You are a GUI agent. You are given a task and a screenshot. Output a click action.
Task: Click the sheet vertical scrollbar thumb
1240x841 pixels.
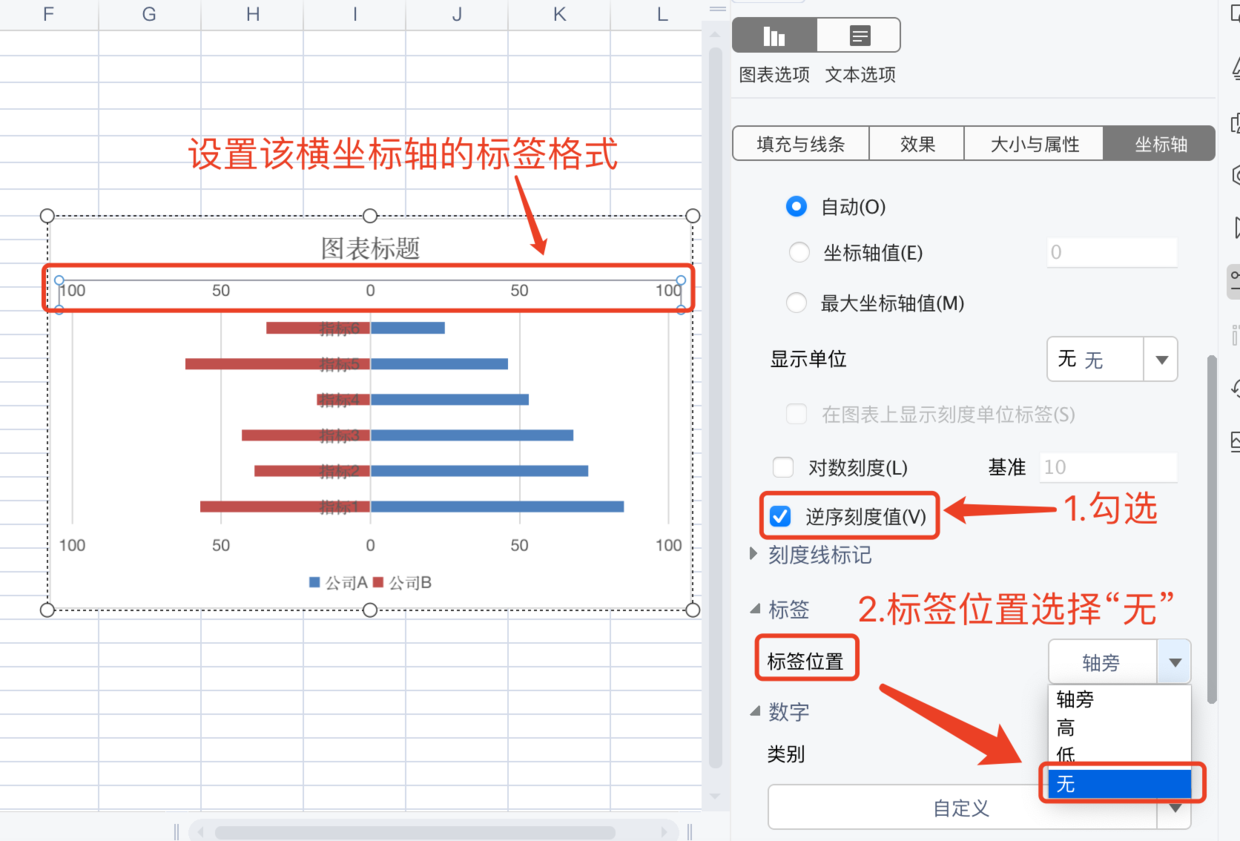(x=715, y=406)
